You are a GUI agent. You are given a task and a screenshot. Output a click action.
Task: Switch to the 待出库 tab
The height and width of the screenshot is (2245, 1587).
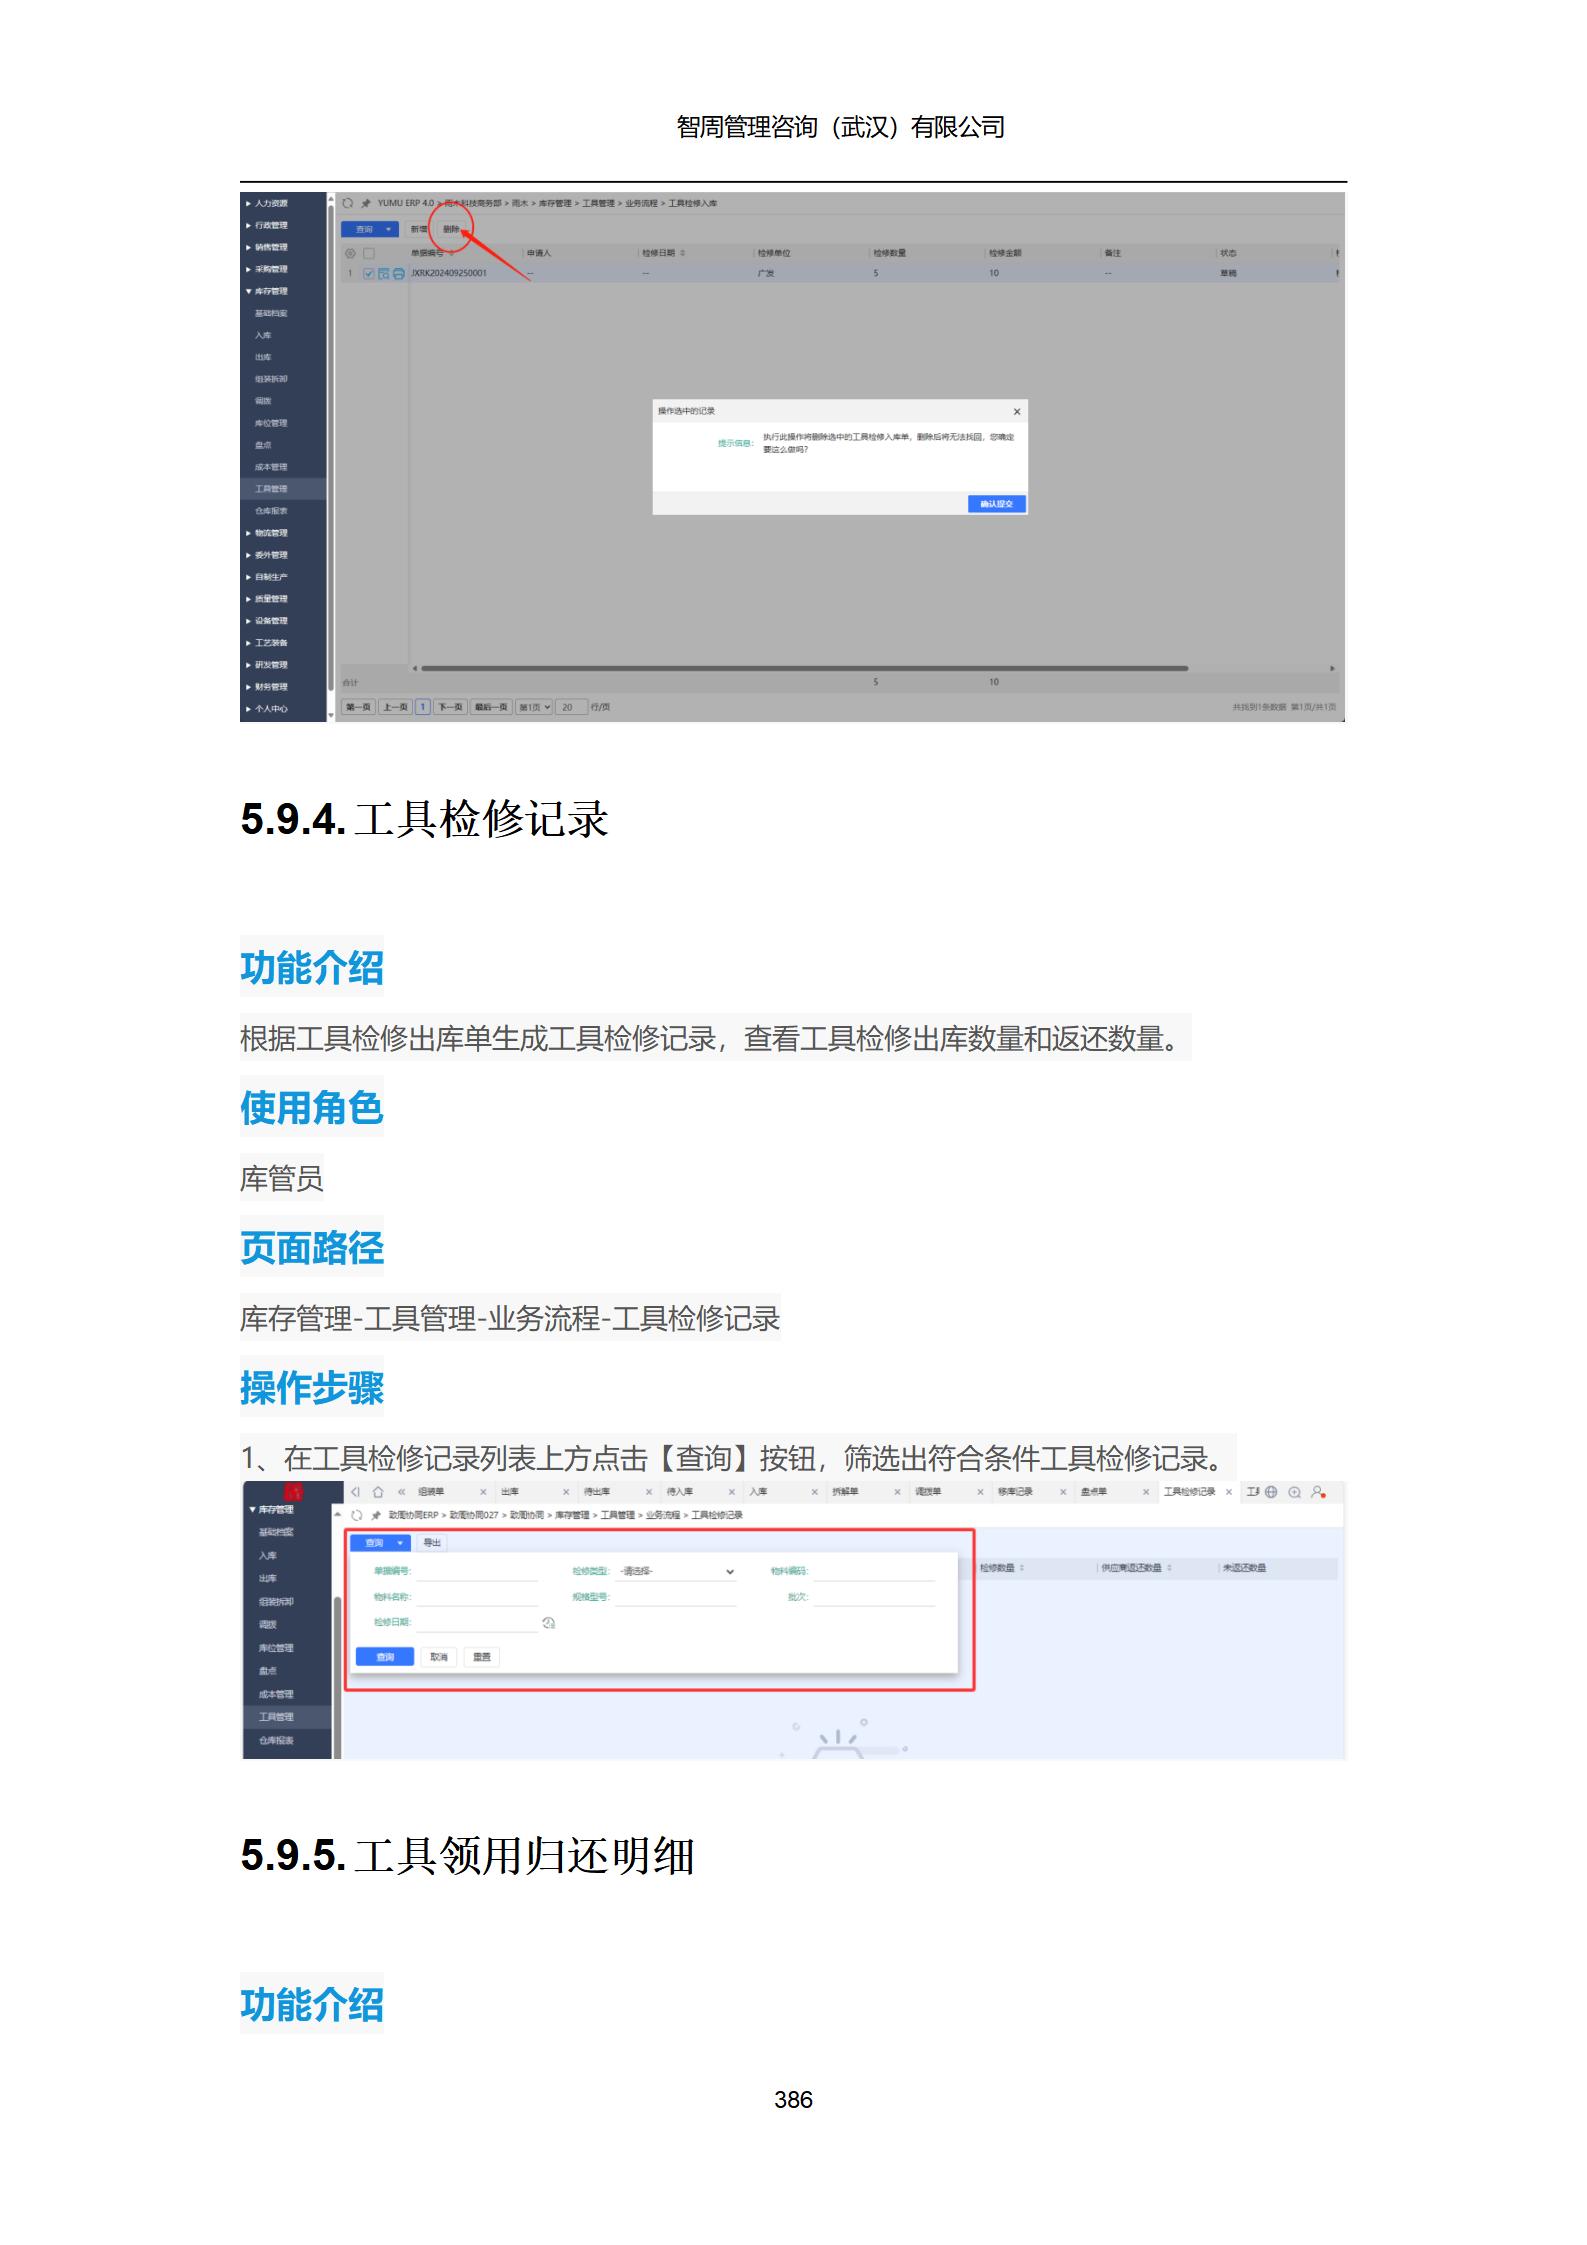pos(597,1492)
